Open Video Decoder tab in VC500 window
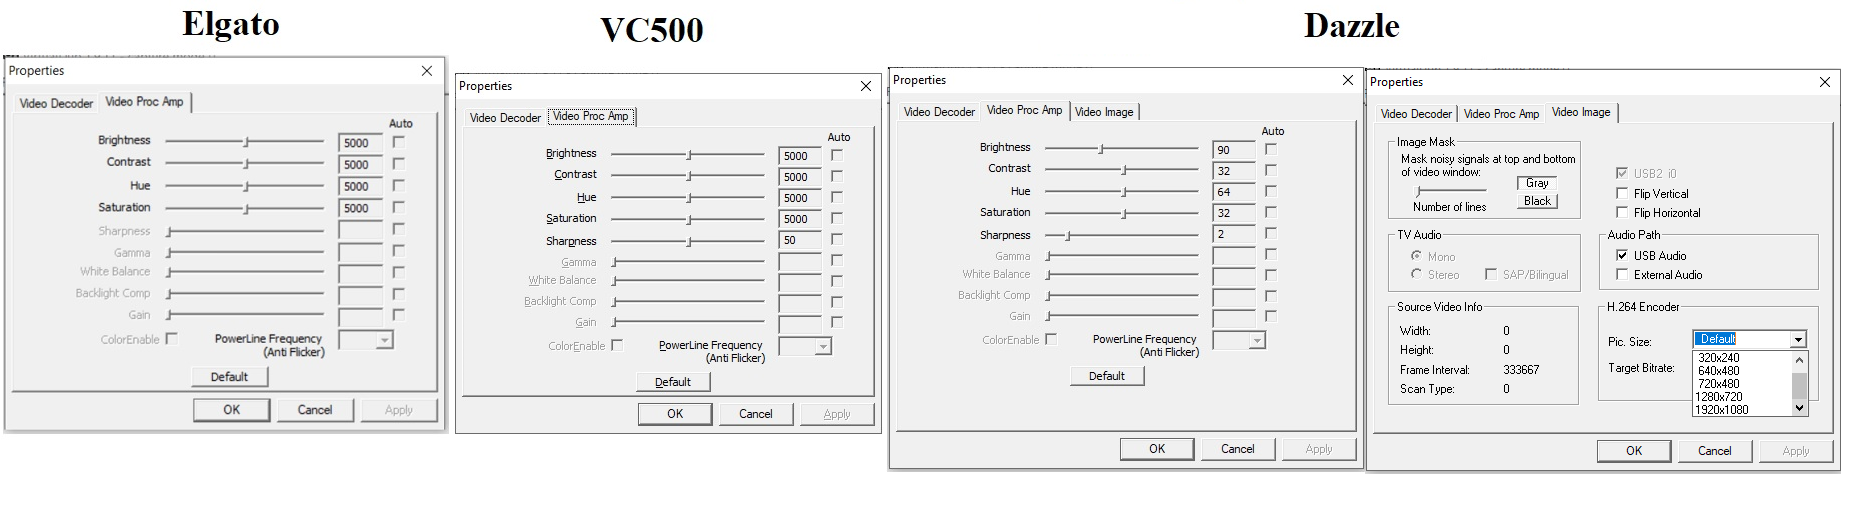Viewport: 1856px width, 508px height. 505,118
